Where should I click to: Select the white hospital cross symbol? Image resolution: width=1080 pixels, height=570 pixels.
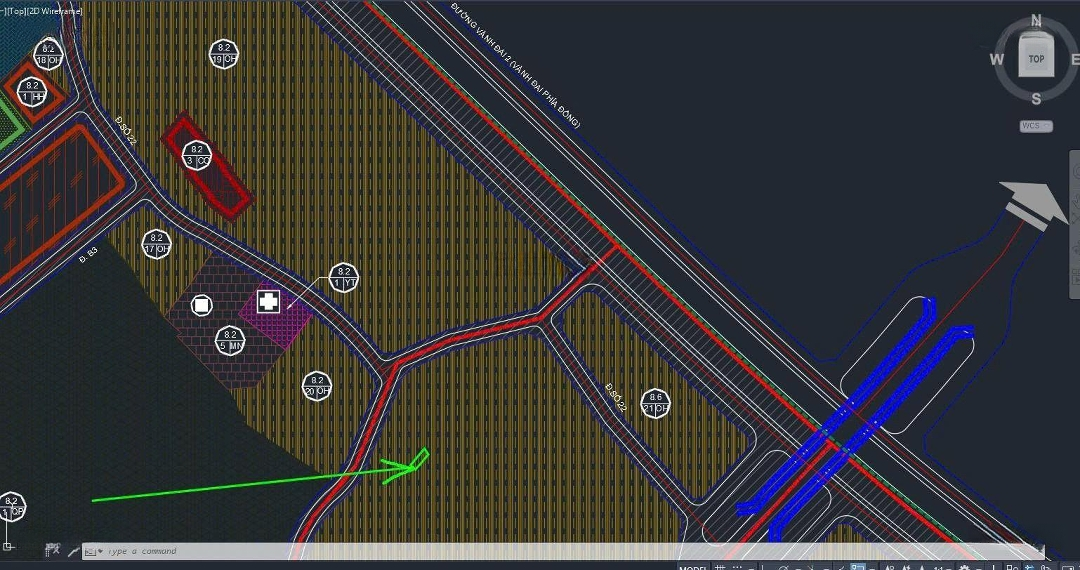[268, 301]
